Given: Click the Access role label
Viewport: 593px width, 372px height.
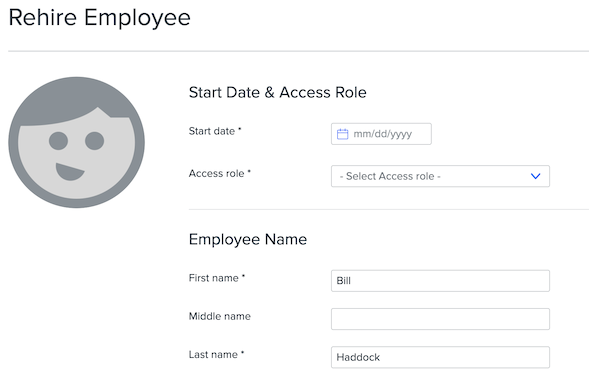Looking at the screenshot, I should click(220, 174).
